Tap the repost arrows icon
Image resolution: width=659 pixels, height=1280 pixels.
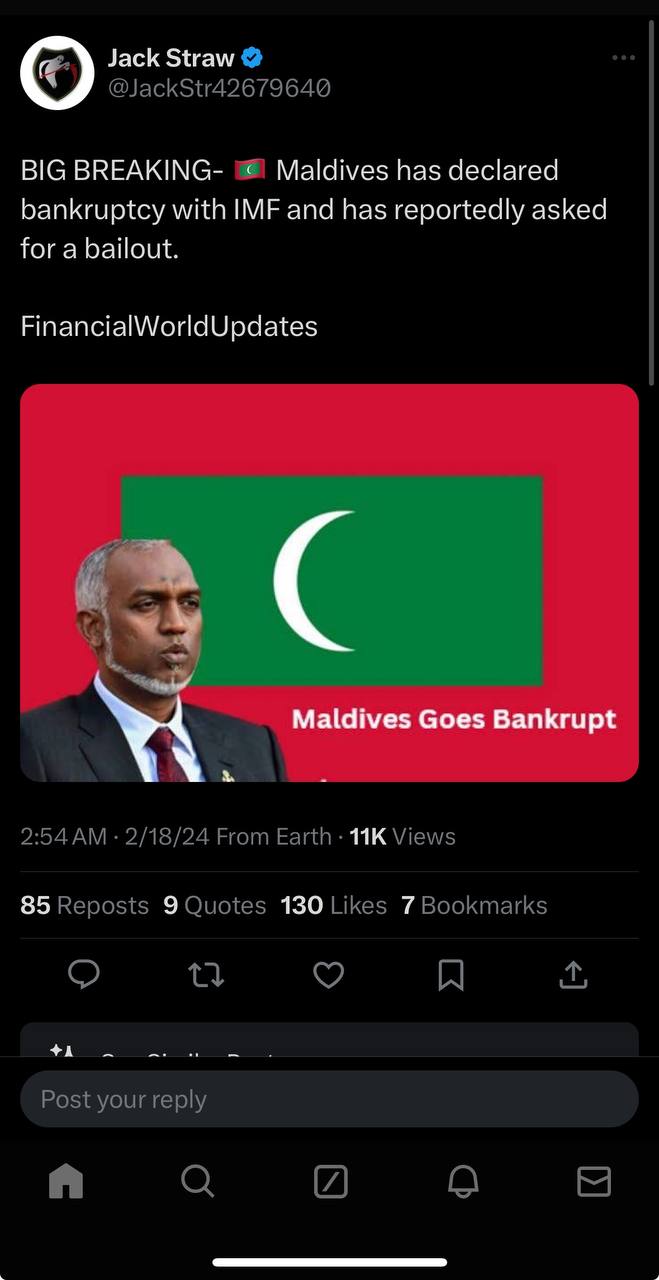[206, 974]
